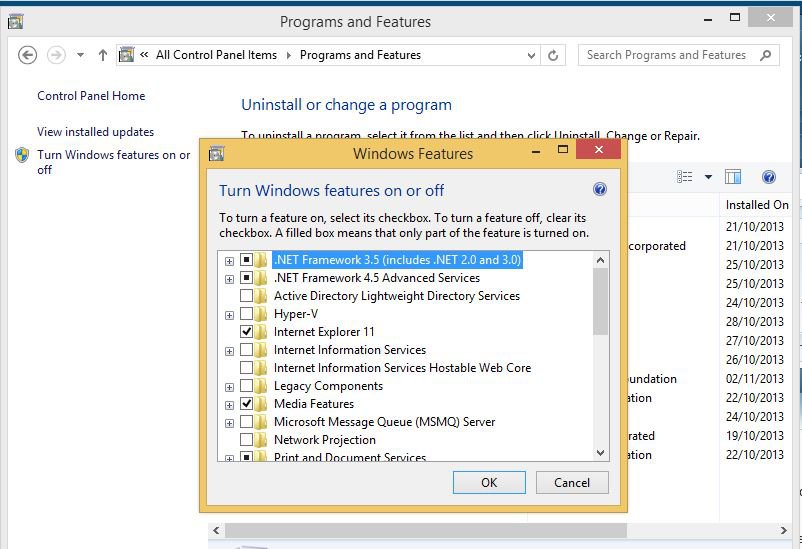The image size is (802, 549).
Task: Click the programs list scroll left arrow
Action: click(216, 530)
